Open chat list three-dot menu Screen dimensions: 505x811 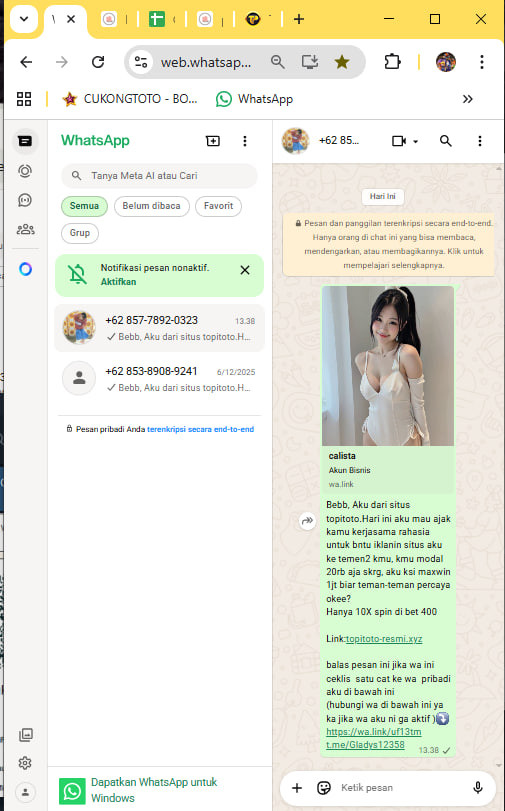click(x=245, y=141)
